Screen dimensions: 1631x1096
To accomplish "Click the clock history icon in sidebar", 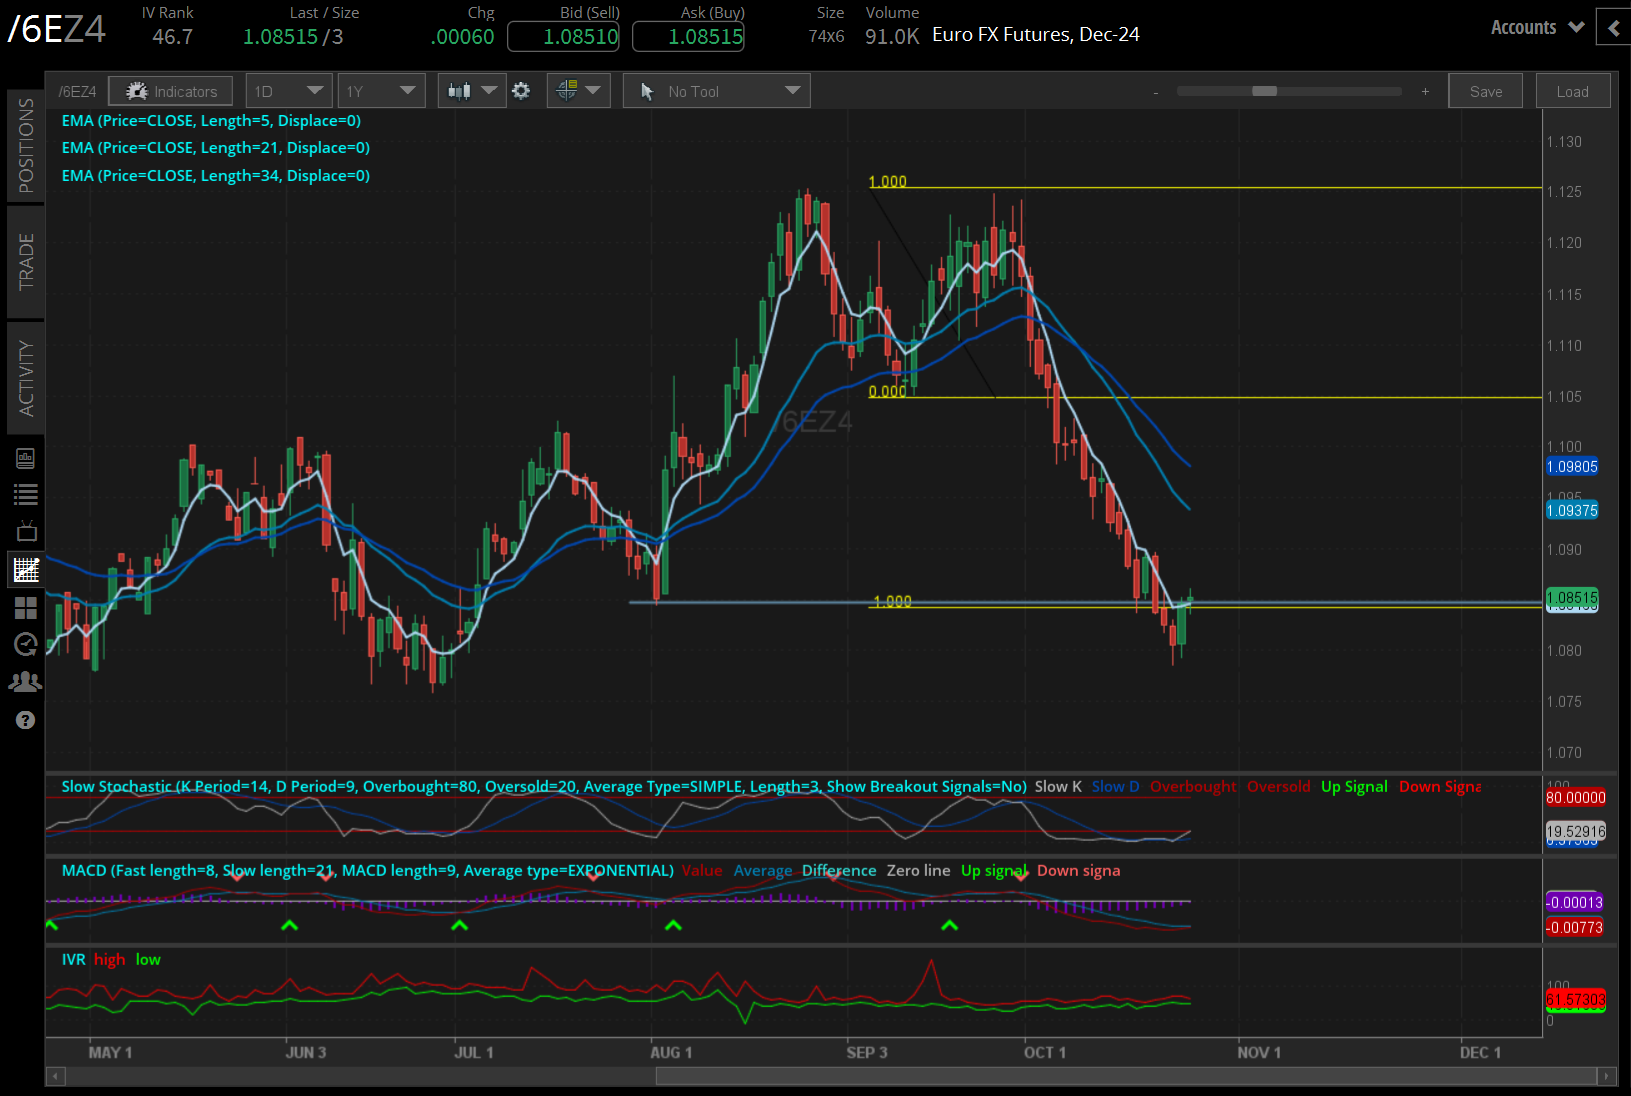I will [x=26, y=644].
